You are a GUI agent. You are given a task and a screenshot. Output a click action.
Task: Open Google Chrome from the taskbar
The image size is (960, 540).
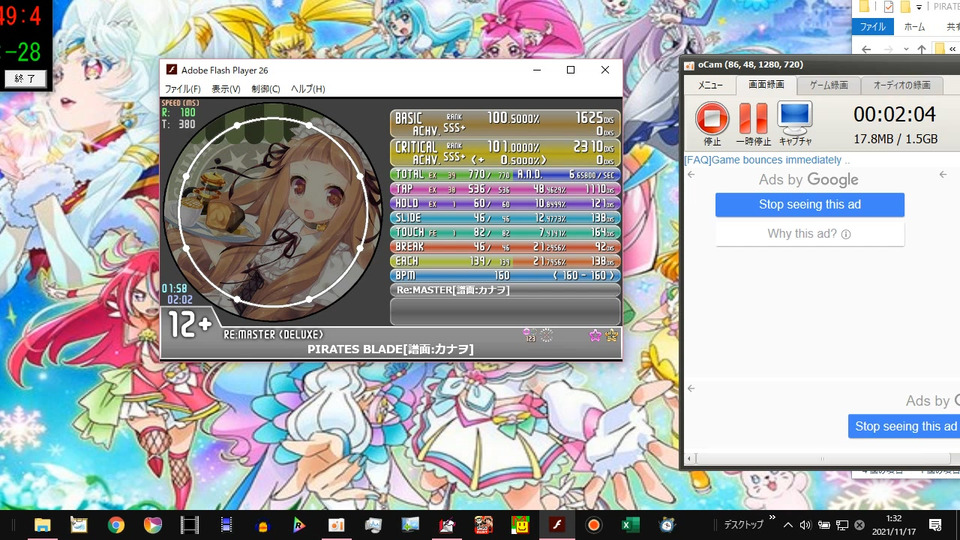point(116,525)
